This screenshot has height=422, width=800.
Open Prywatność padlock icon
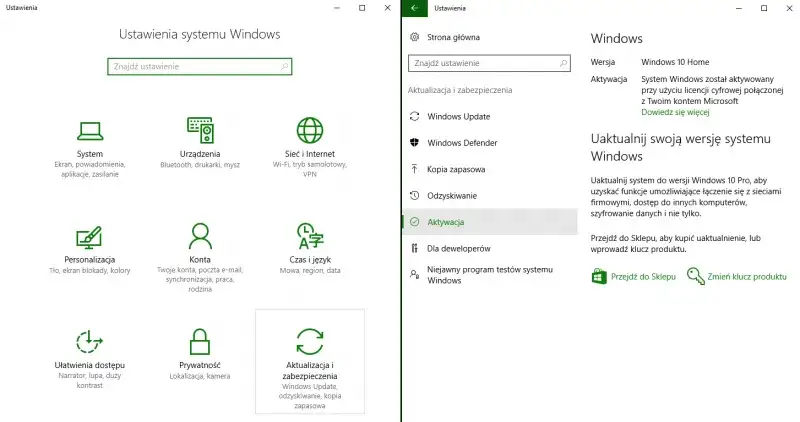click(x=199, y=341)
